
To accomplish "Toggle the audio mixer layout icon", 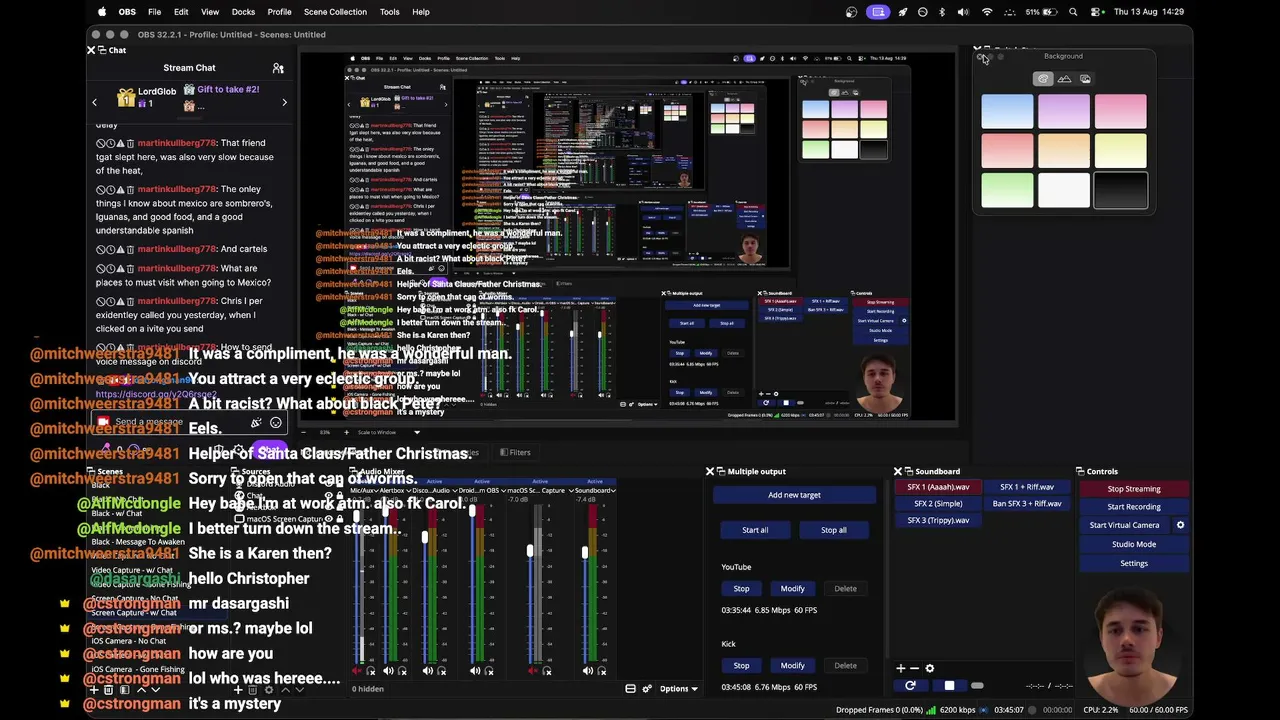I will (630, 689).
